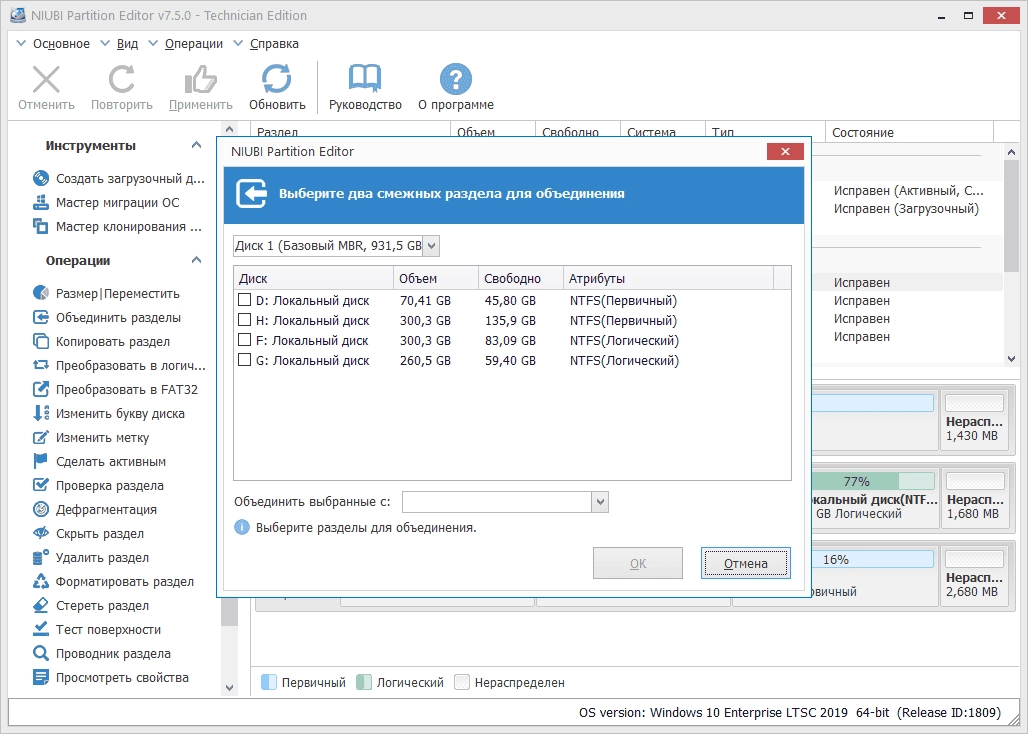Click the Отменить (Undo) toolbar icon

(x=46, y=80)
